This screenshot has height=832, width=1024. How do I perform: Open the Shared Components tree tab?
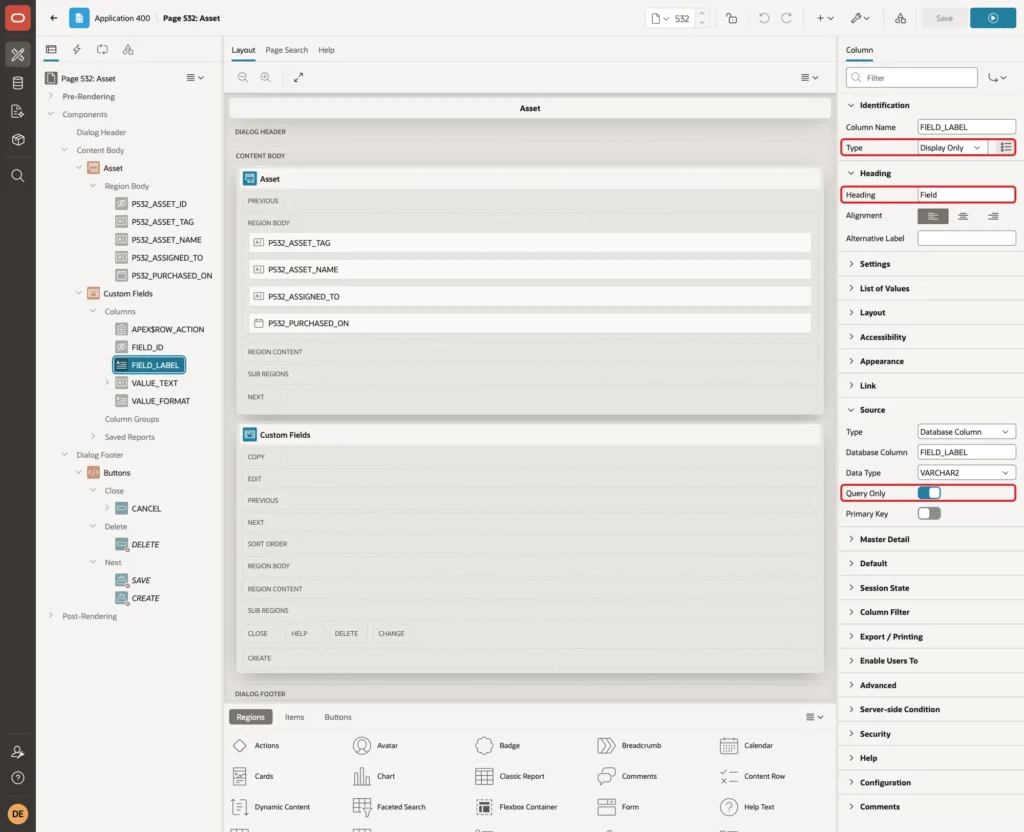click(128, 50)
